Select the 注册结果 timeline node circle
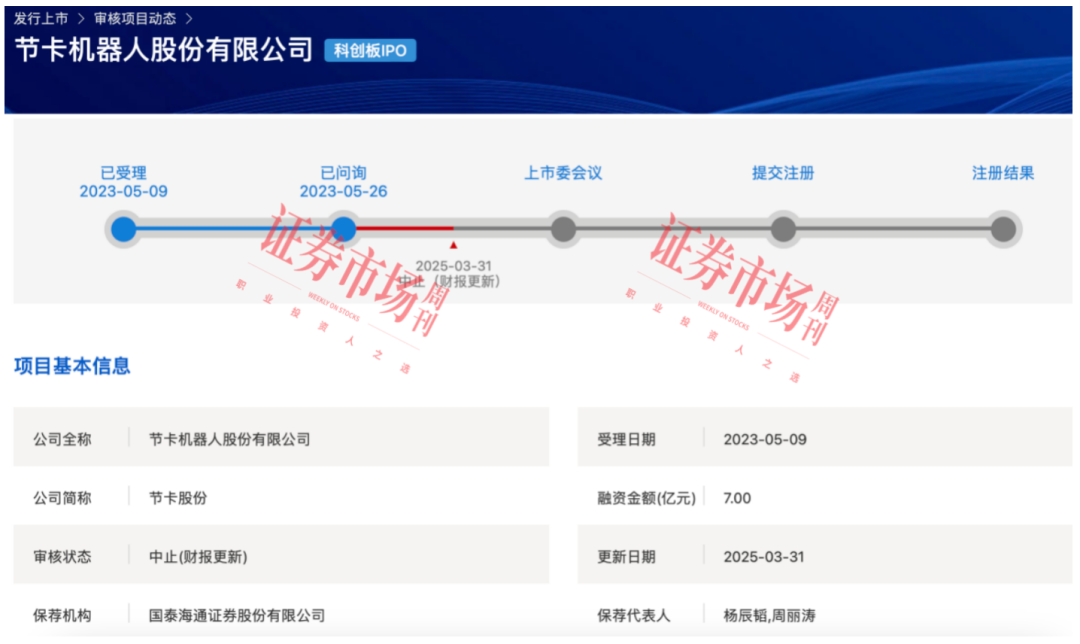 coord(1003,229)
